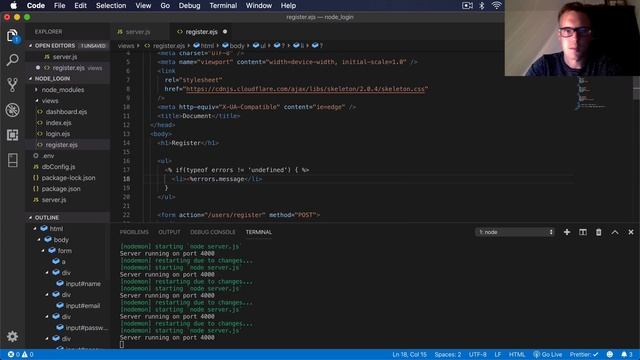Select register.ejs under OPEN EDITORS
Viewport: 640px width, 360px height.
68,68
